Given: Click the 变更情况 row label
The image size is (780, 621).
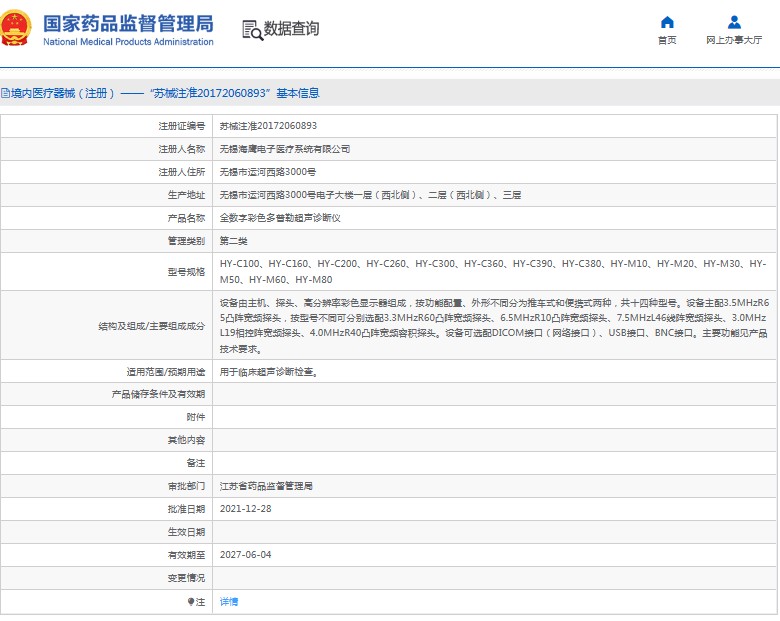Looking at the screenshot, I should point(186,578).
